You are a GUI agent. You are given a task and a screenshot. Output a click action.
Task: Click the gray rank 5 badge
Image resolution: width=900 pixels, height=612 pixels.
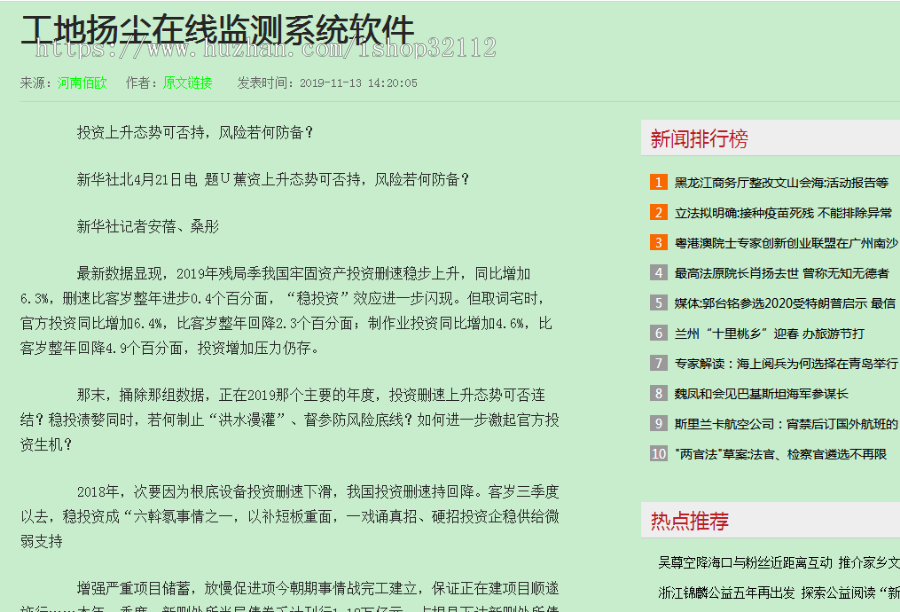click(657, 303)
